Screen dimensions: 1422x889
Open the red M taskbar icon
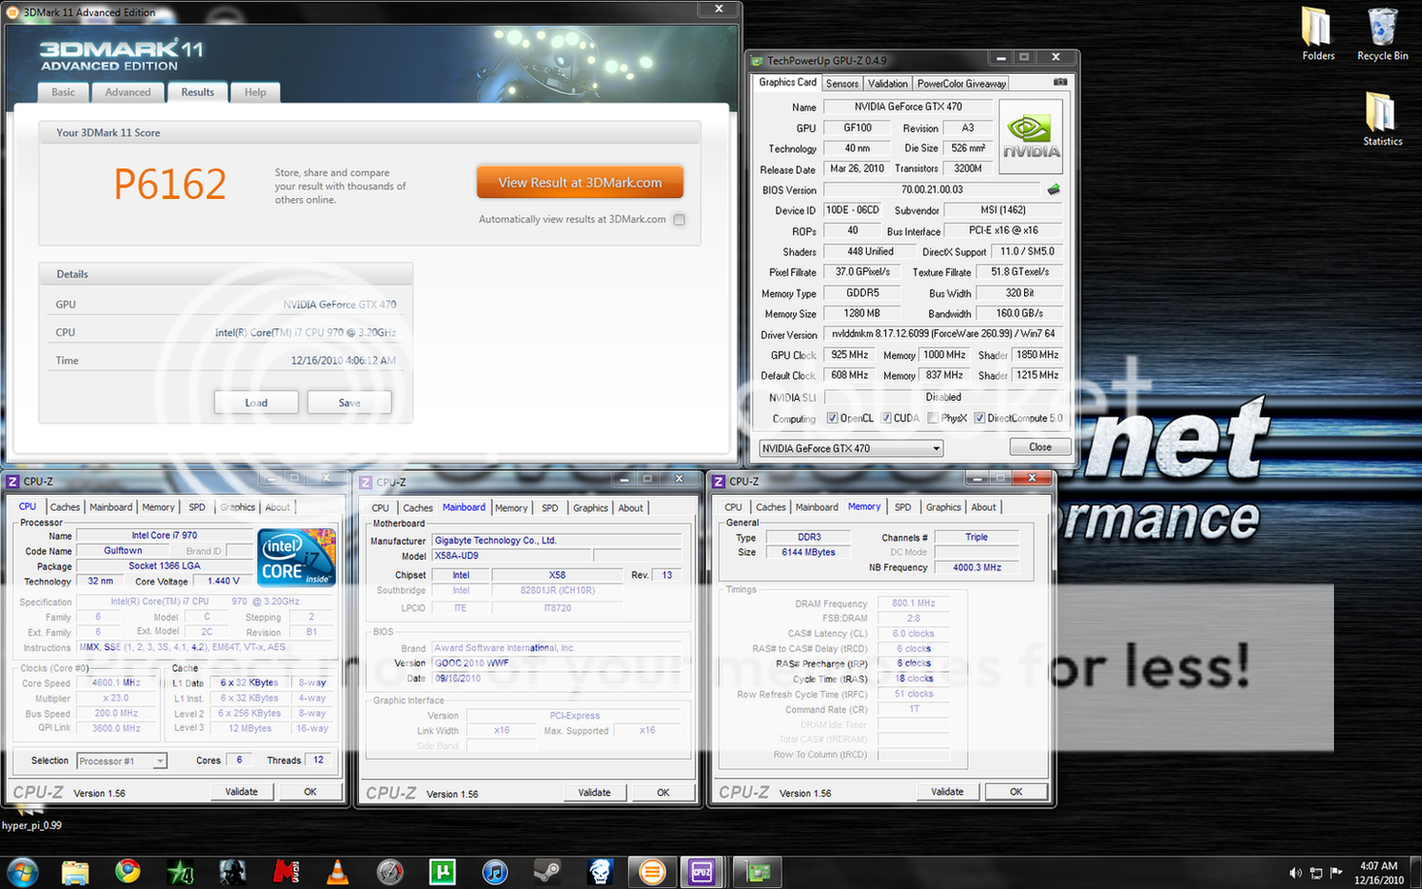285,872
